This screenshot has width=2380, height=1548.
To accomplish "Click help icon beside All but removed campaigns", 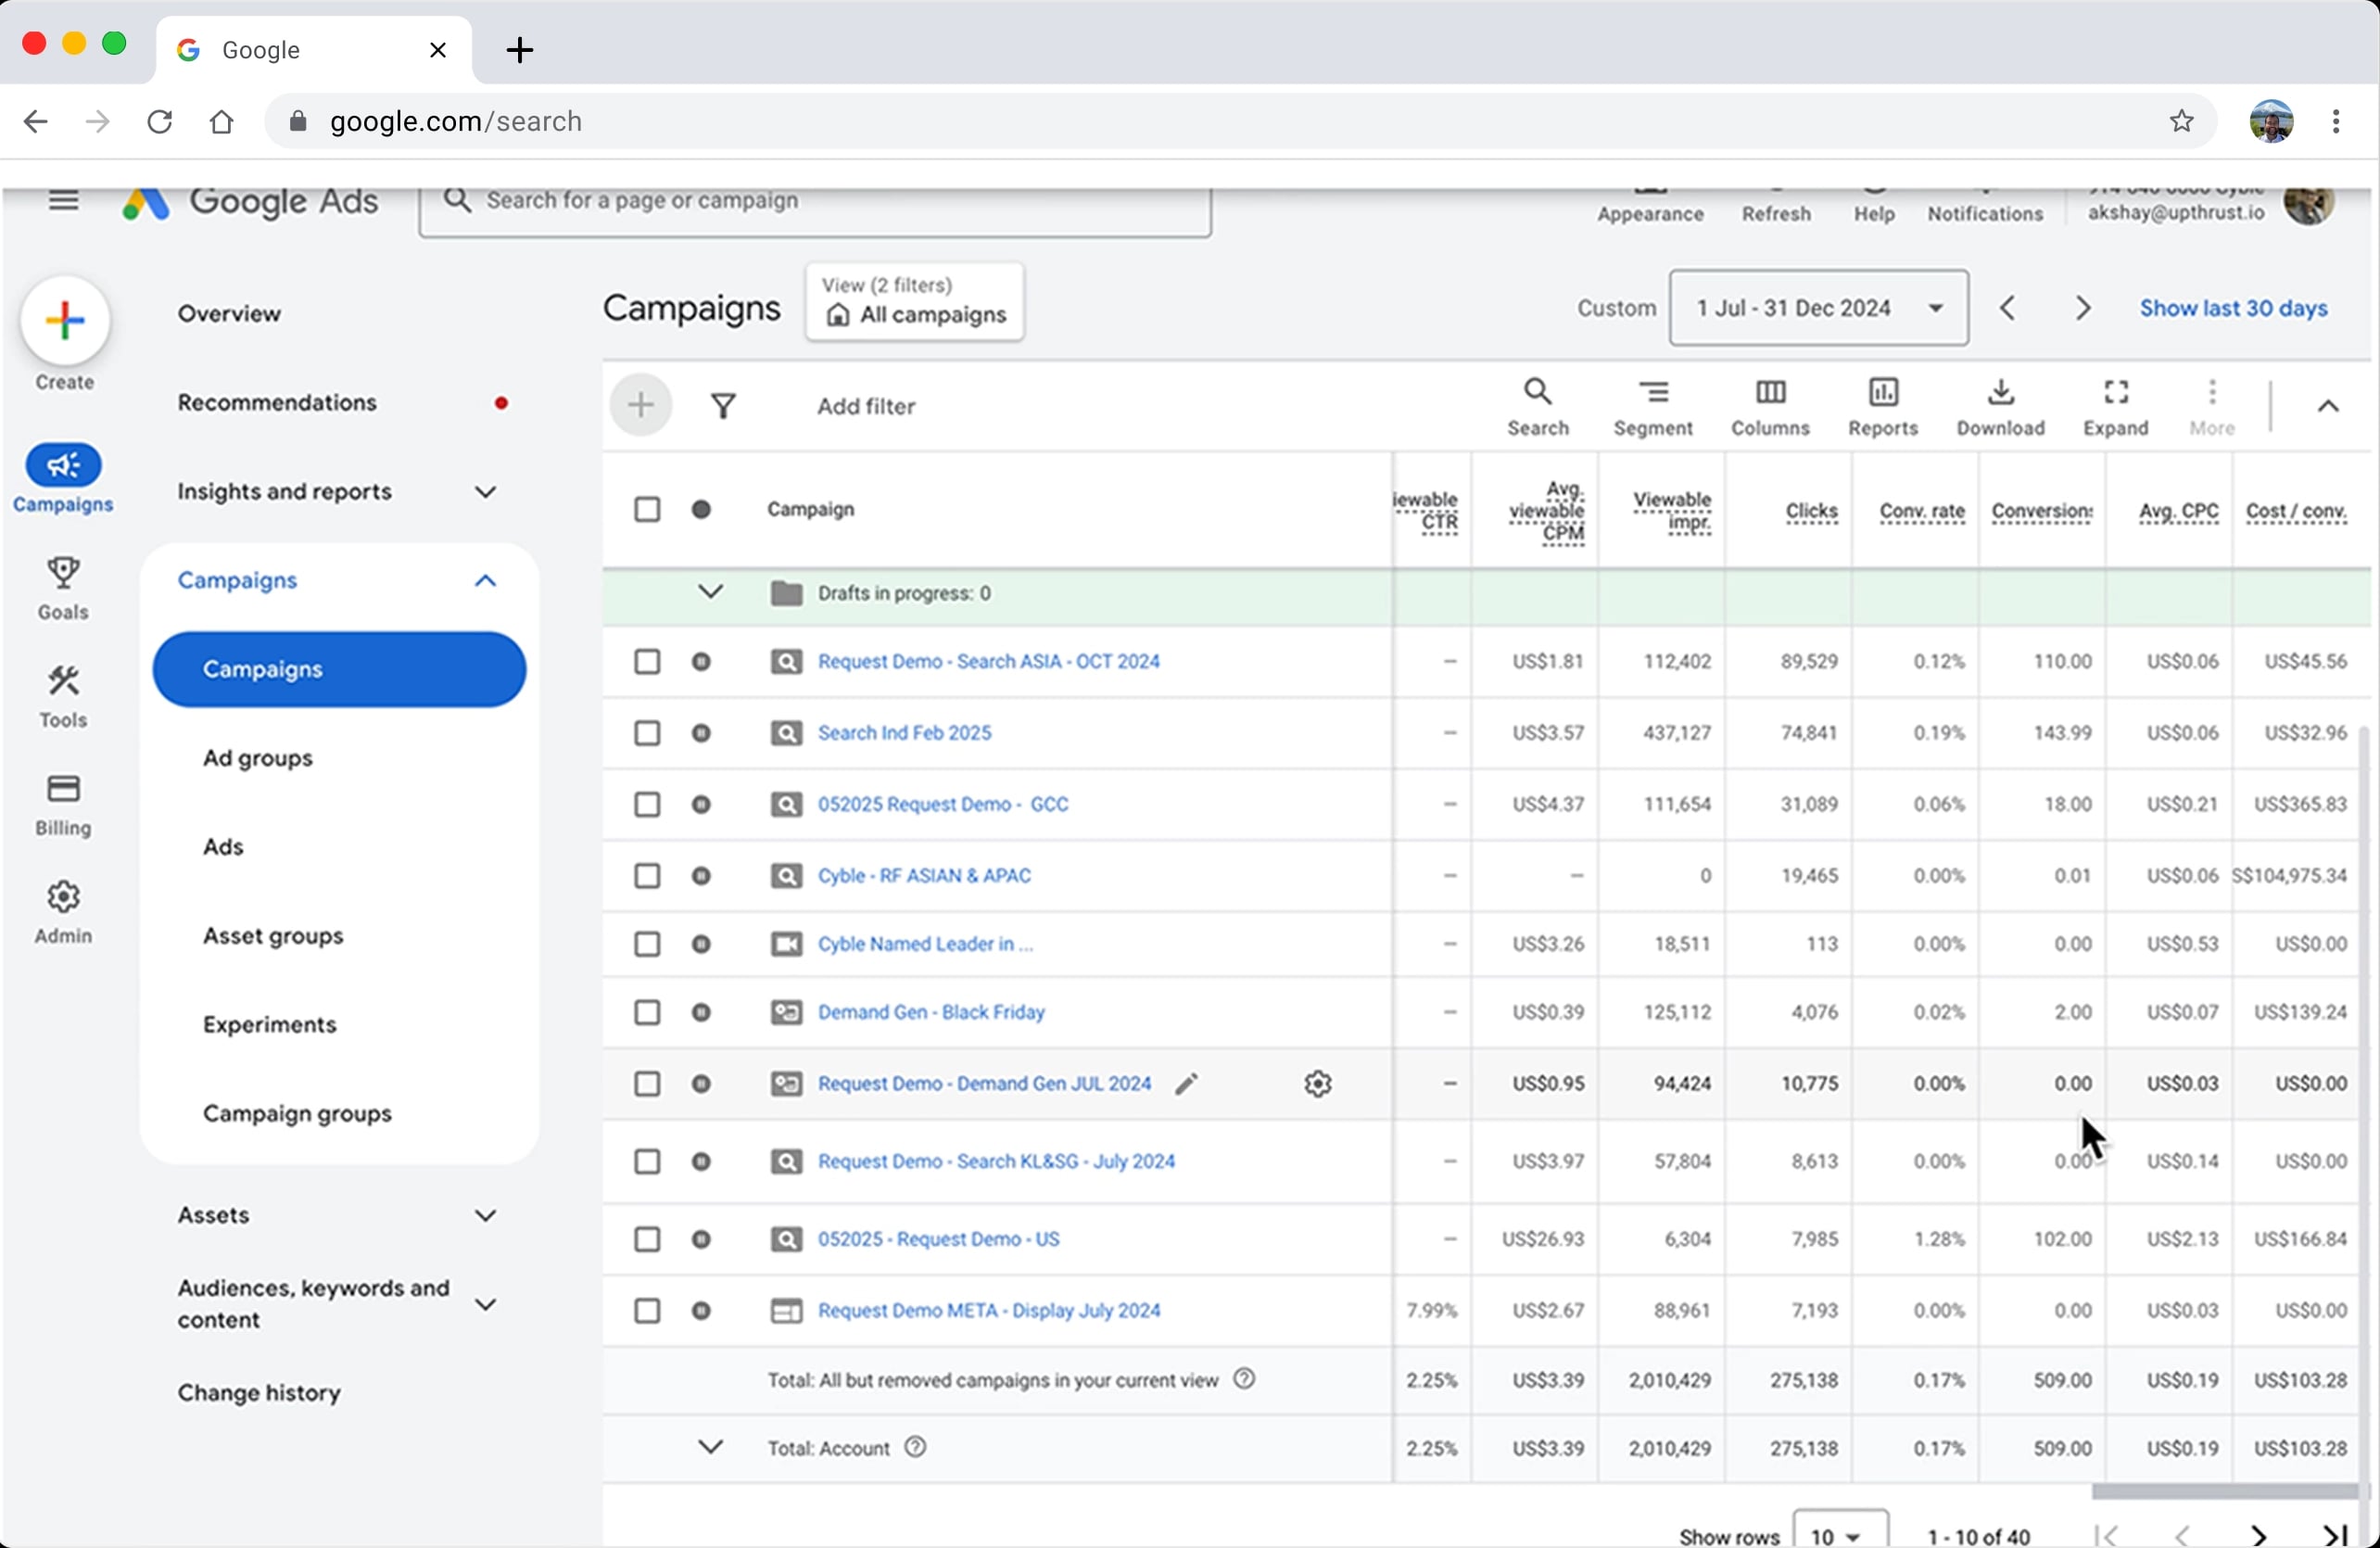I will point(1244,1379).
